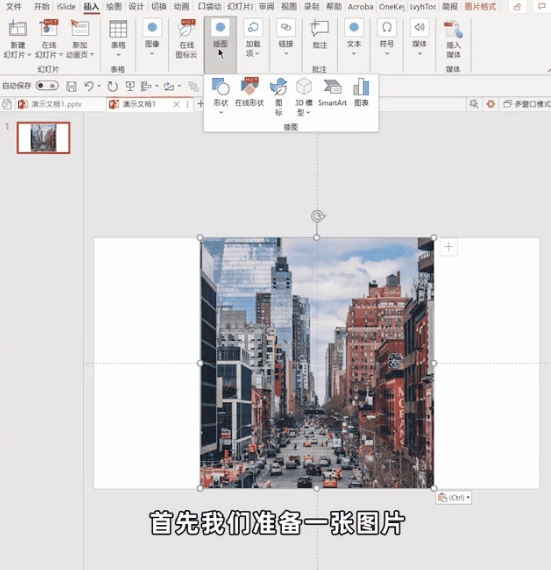Open the 形状 shapes gallery
Image resolution: width=551 pixels, height=570 pixels.
221,96
